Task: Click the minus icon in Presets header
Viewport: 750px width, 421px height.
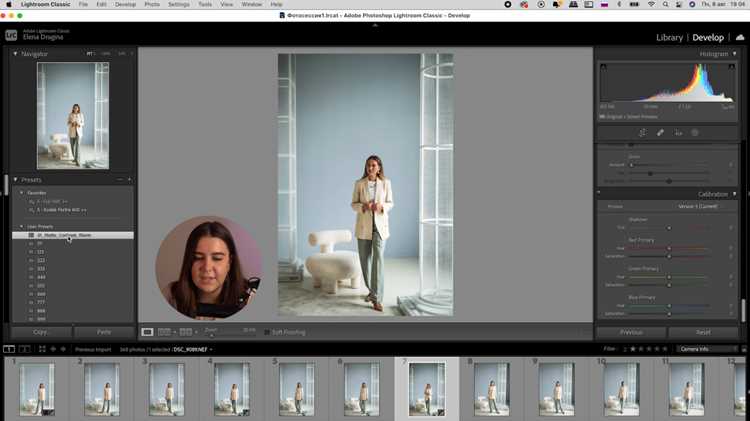Action: [x=120, y=180]
